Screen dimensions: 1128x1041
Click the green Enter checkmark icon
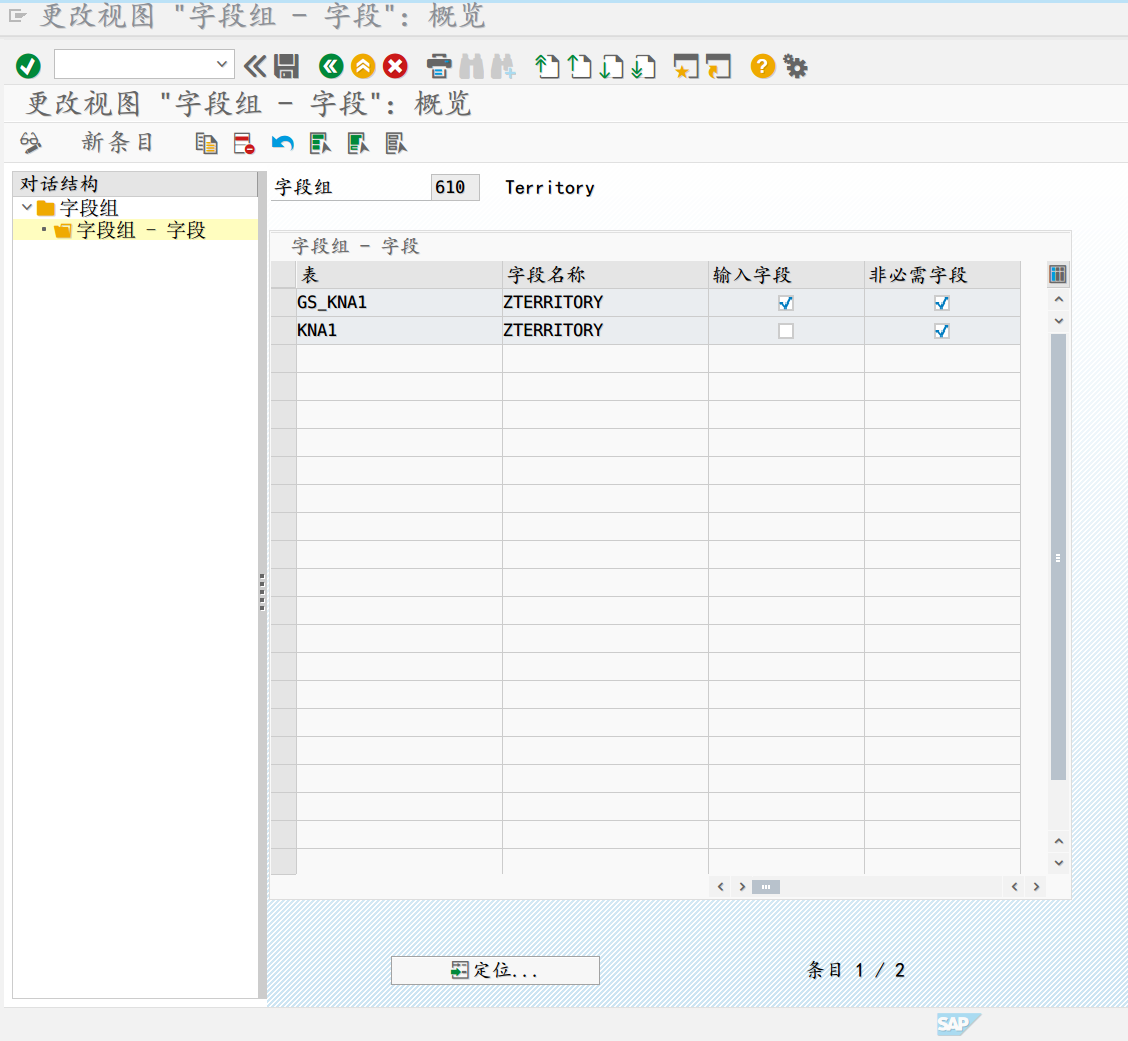pyautogui.click(x=28, y=67)
